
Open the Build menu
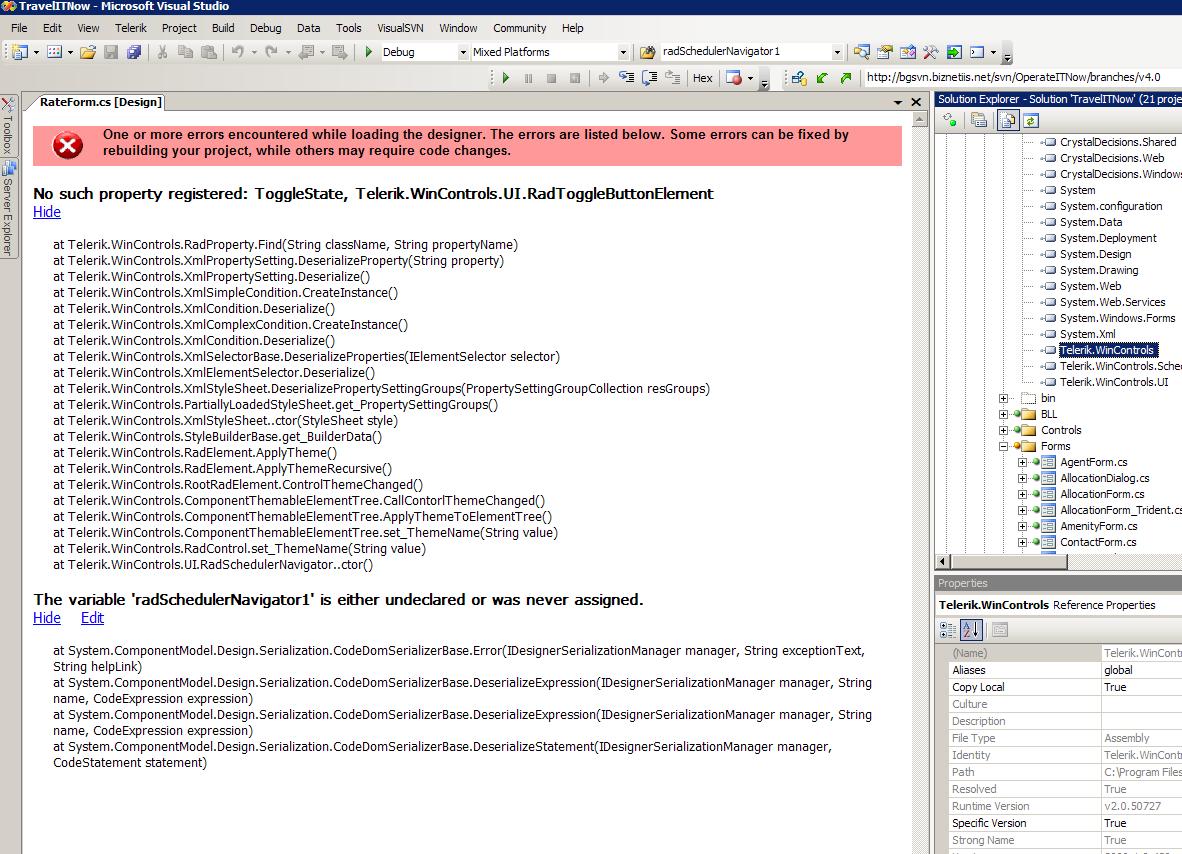point(223,28)
